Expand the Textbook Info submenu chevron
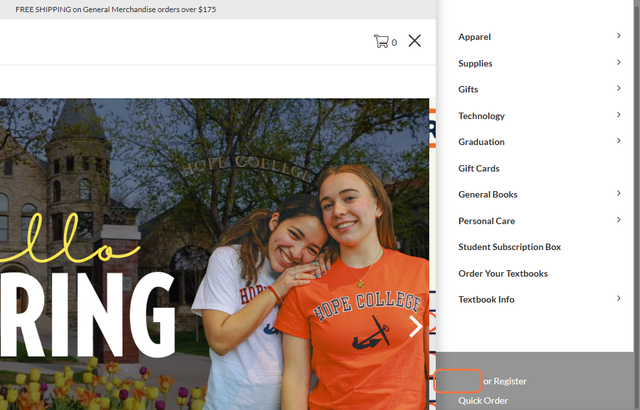 click(x=619, y=299)
